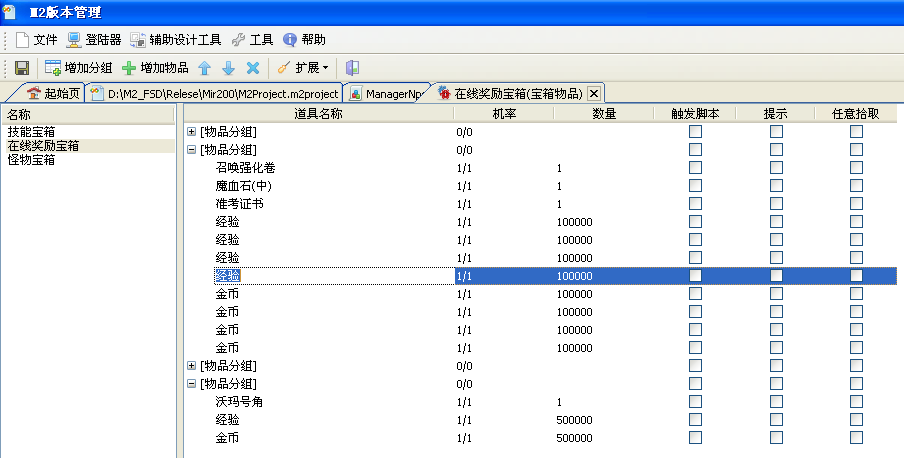Viewport: 904px width, 458px height.
Task: Click the exit door icon
Action: [352, 68]
